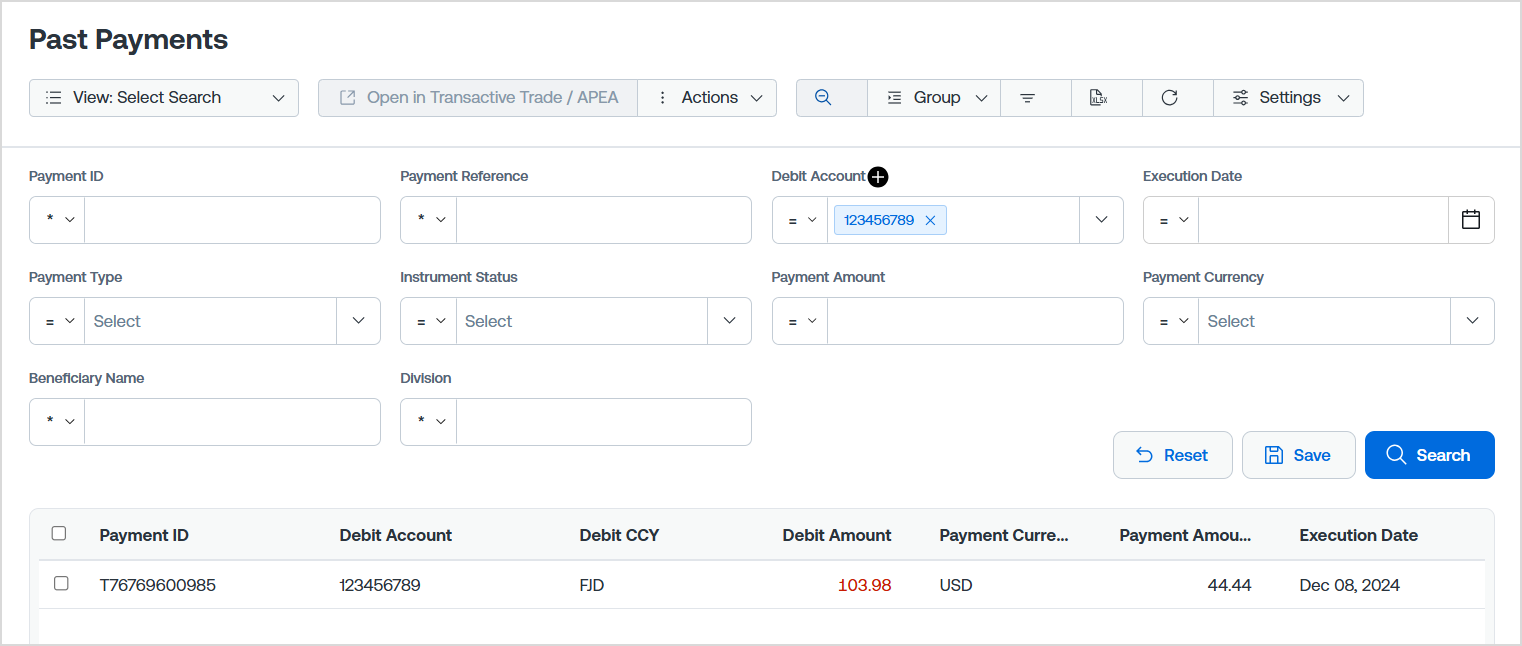Screen dimensions: 1522x646
Task: Click the Execution Date input field
Action: tap(1323, 220)
